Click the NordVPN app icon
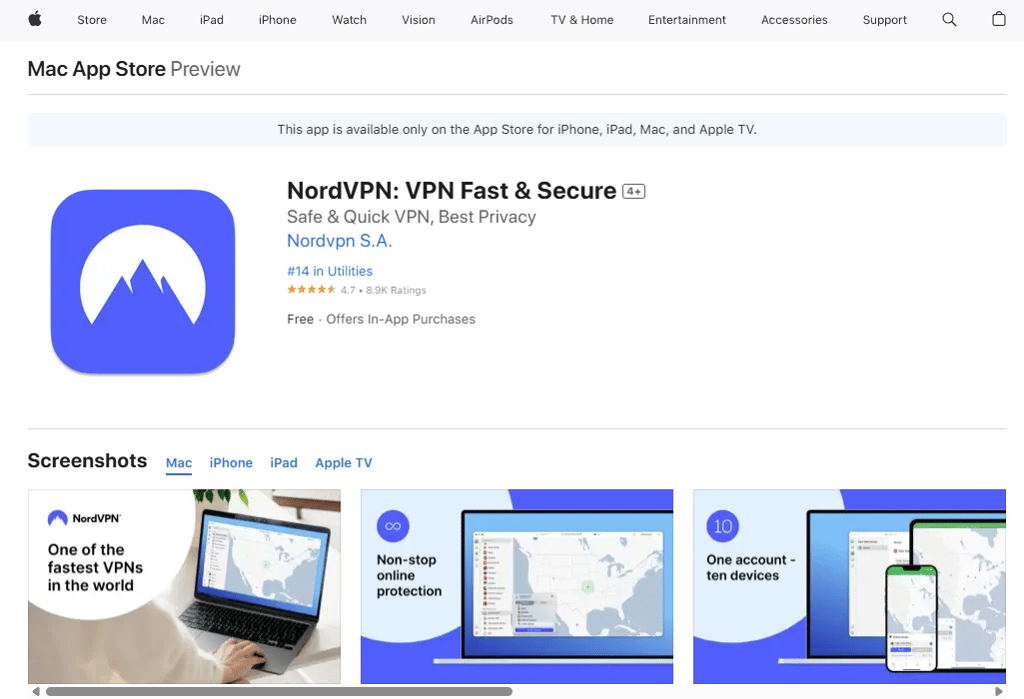This screenshot has width=1024, height=699. pyautogui.click(x=143, y=282)
